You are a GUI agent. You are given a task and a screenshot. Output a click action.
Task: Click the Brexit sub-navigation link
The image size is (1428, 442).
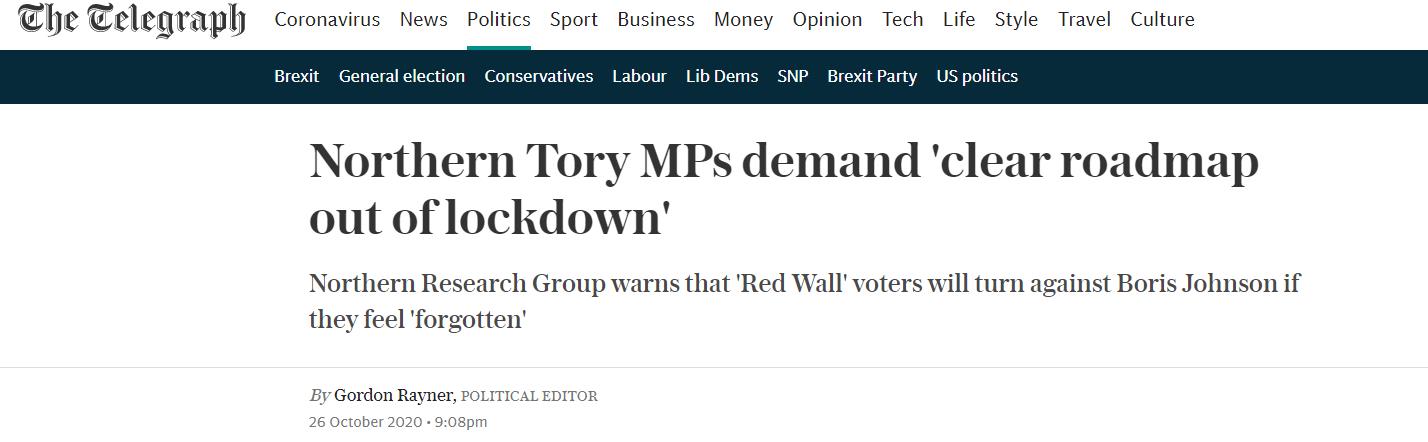(296, 76)
